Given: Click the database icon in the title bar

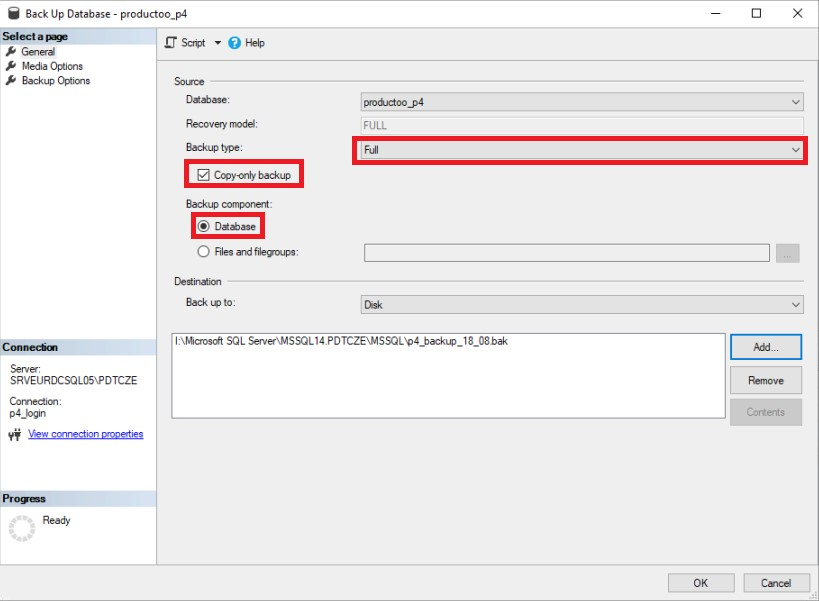Looking at the screenshot, I should (x=13, y=13).
